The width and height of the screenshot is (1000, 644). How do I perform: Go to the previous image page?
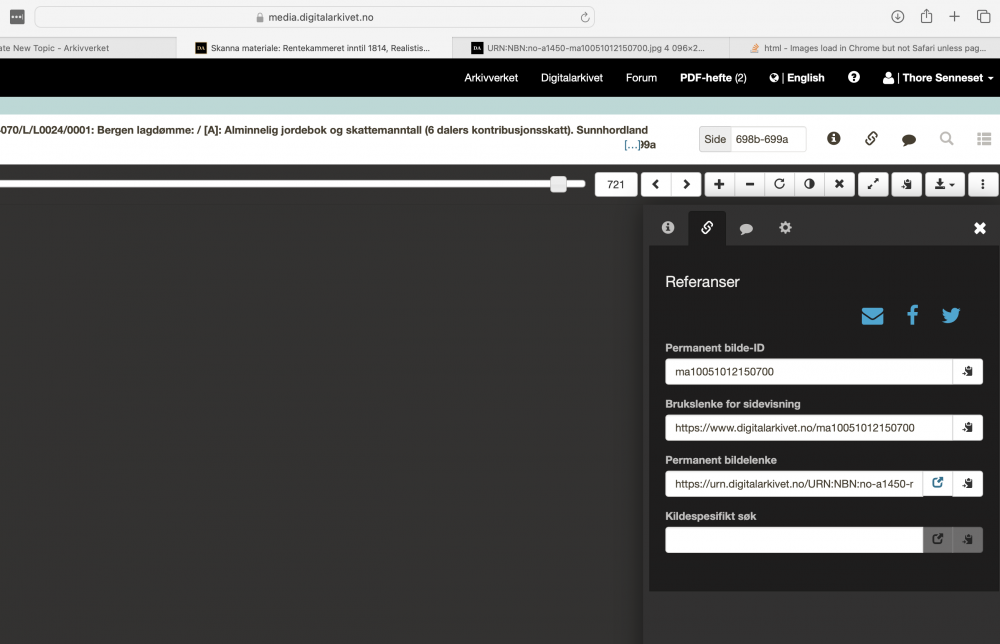(x=656, y=184)
